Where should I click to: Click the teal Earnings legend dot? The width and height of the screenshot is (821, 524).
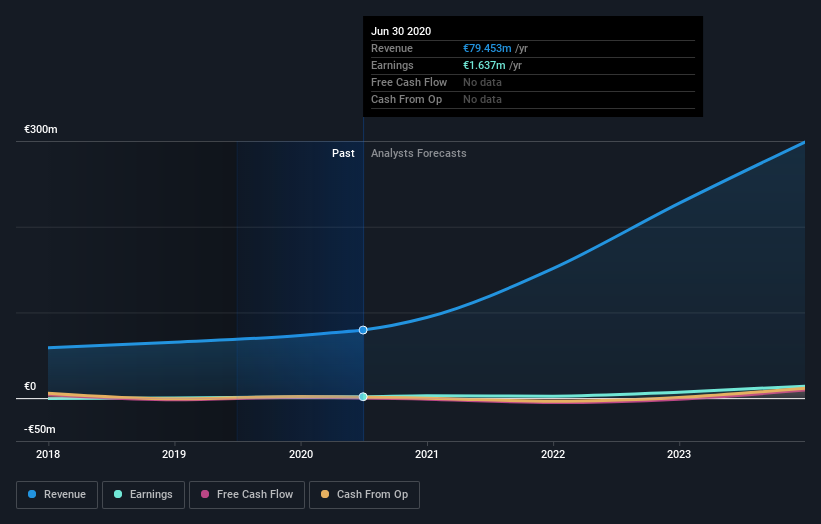[x=118, y=494]
